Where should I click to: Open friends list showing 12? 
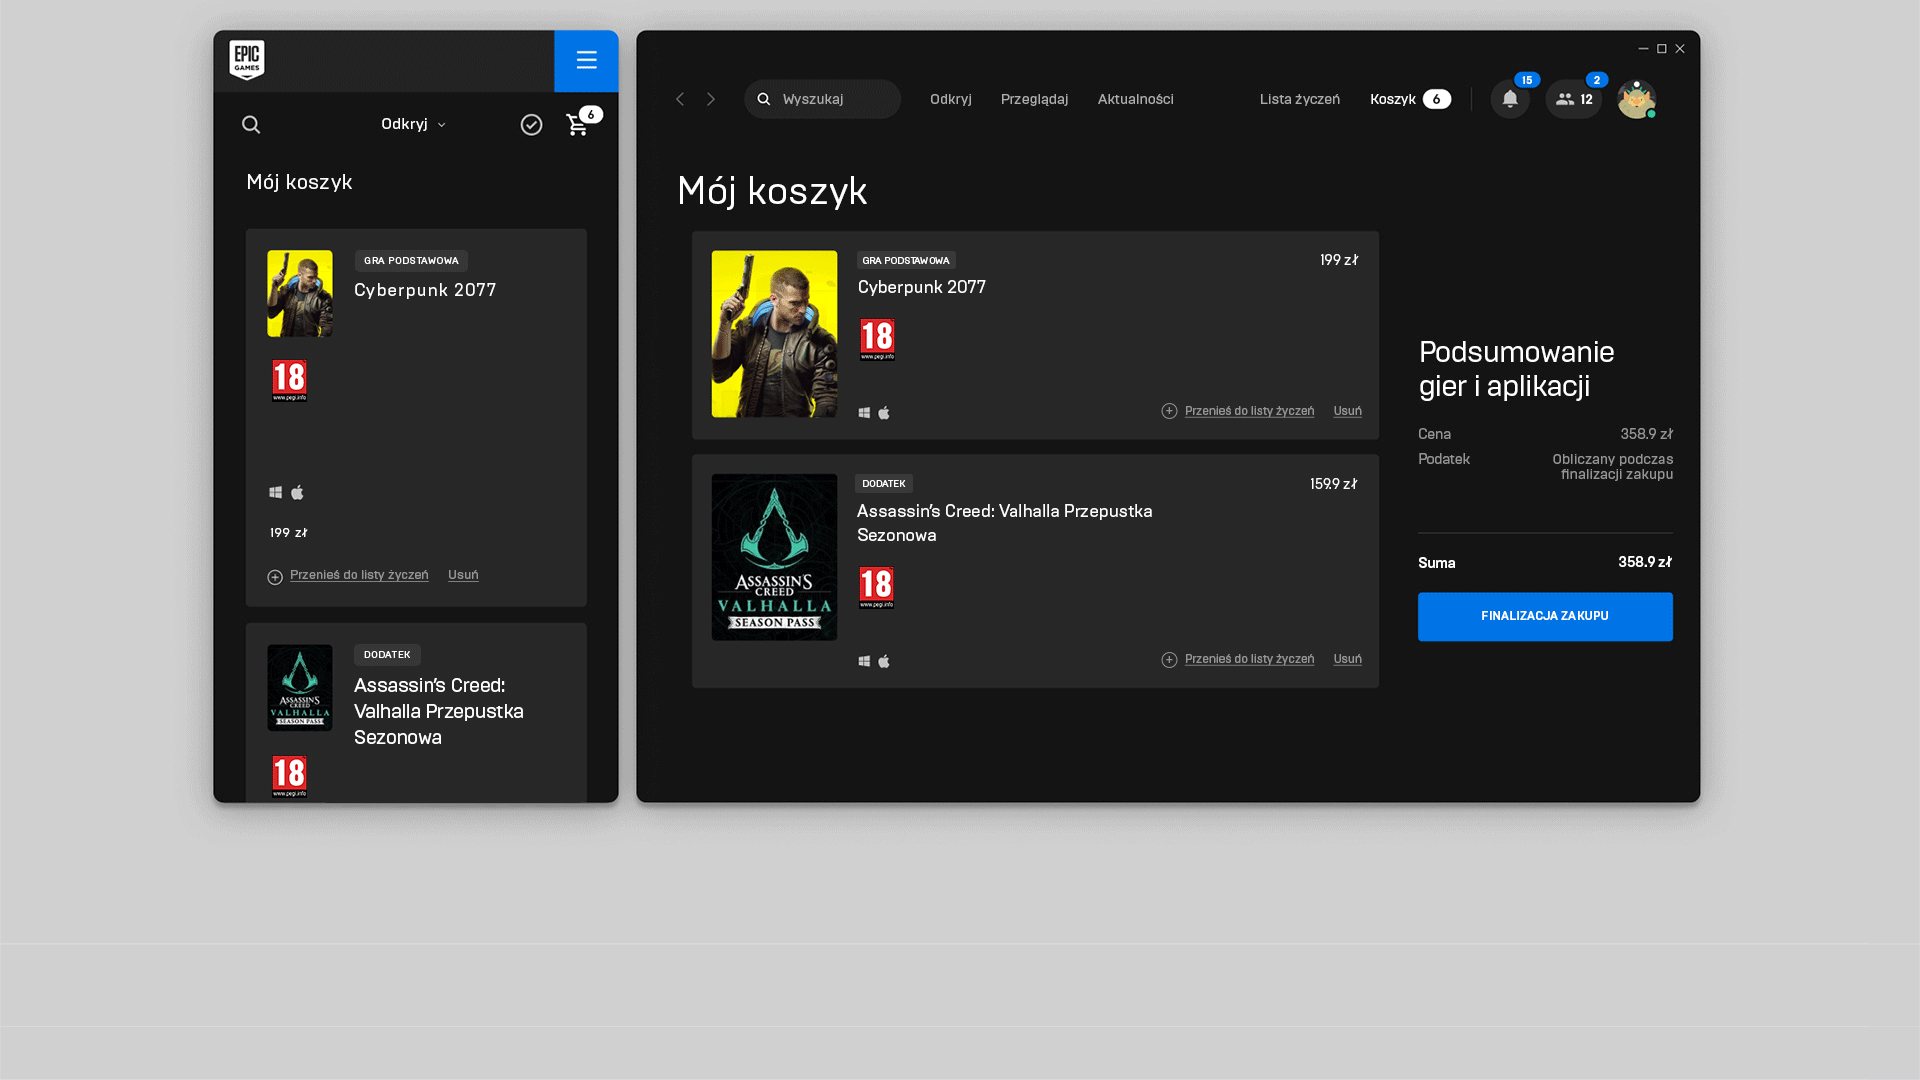coord(1573,99)
